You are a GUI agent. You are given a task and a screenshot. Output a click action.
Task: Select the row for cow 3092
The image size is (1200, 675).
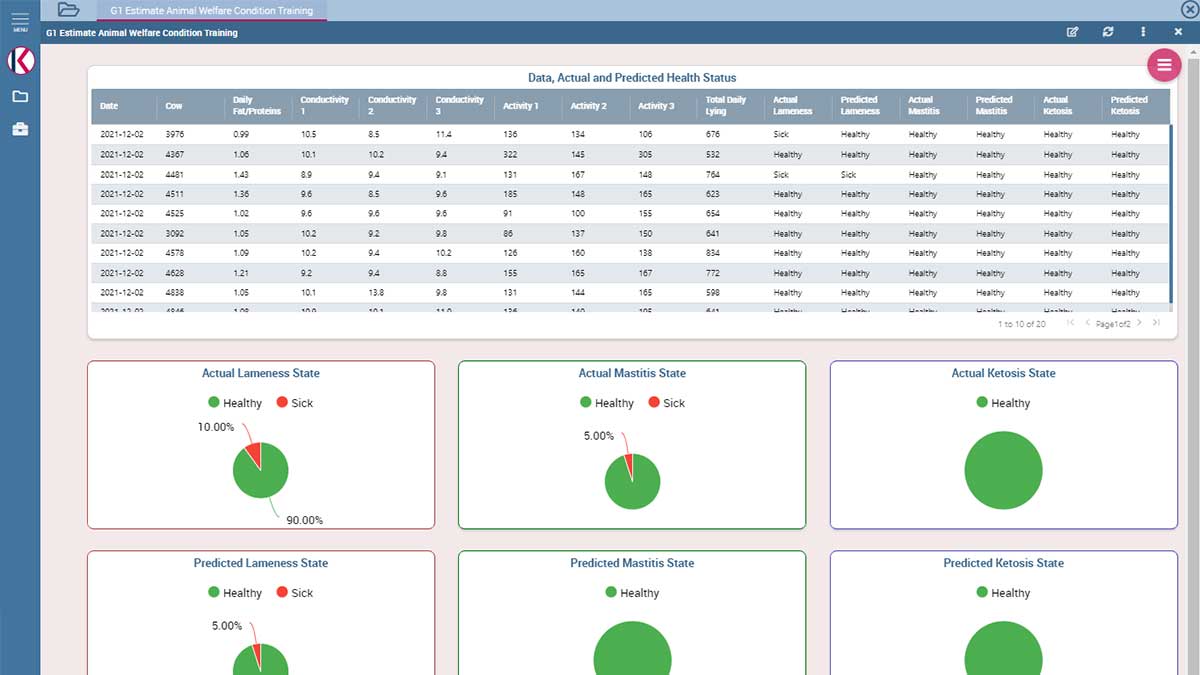(x=630, y=234)
